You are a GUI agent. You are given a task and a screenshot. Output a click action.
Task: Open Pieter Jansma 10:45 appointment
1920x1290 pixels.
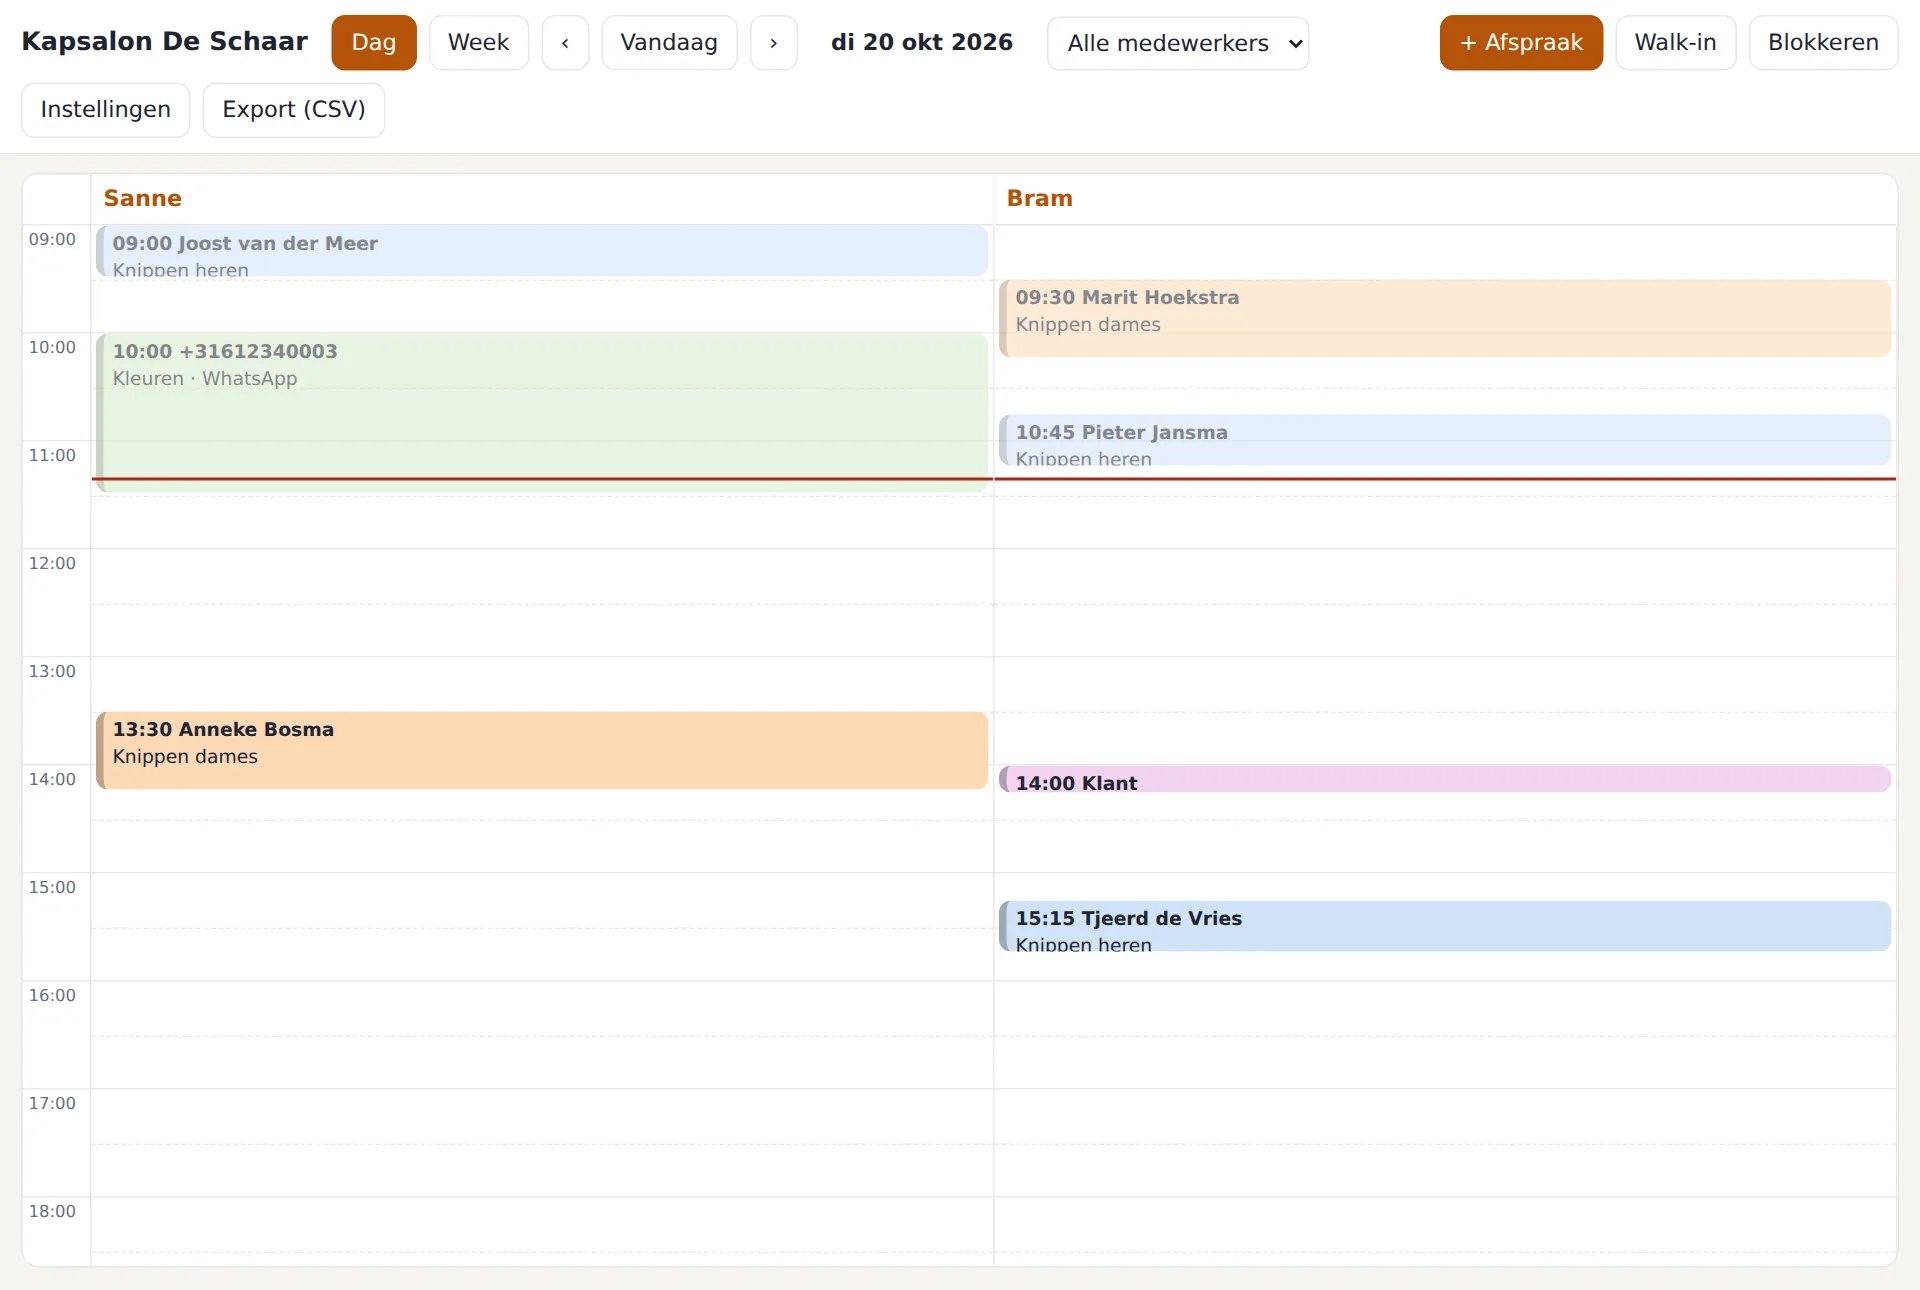[1445, 440]
